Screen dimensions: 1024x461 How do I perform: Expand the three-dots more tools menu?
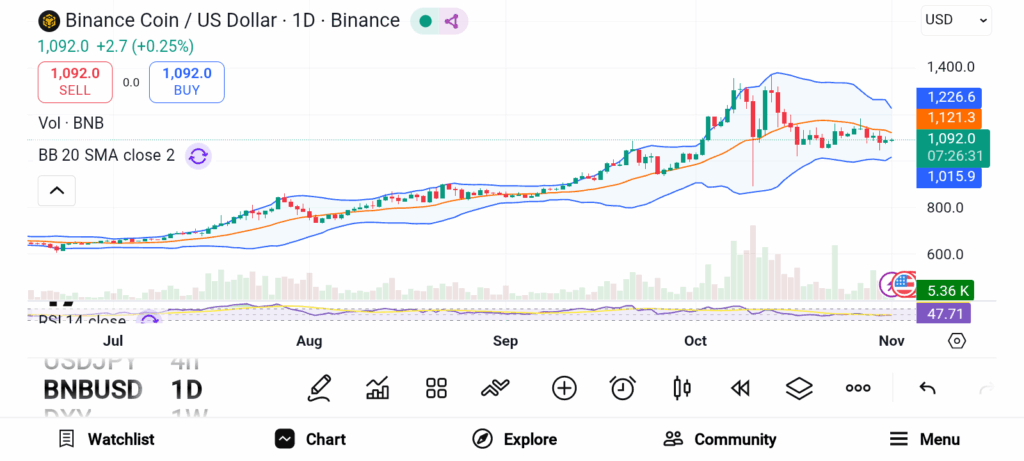tap(858, 388)
